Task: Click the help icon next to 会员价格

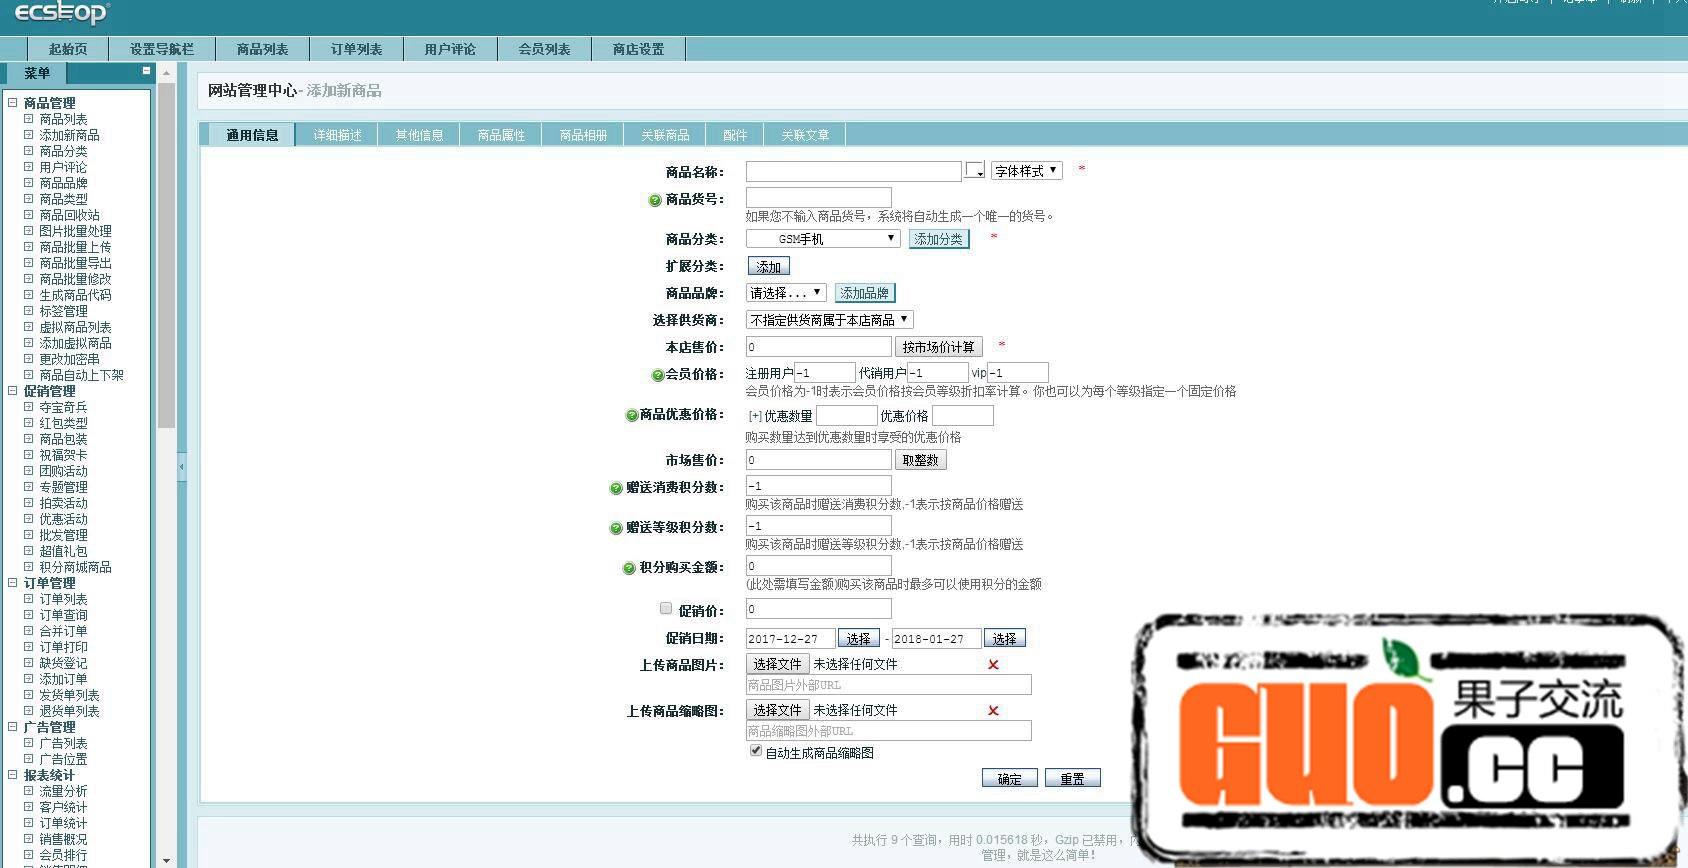Action: click(x=657, y=375)
